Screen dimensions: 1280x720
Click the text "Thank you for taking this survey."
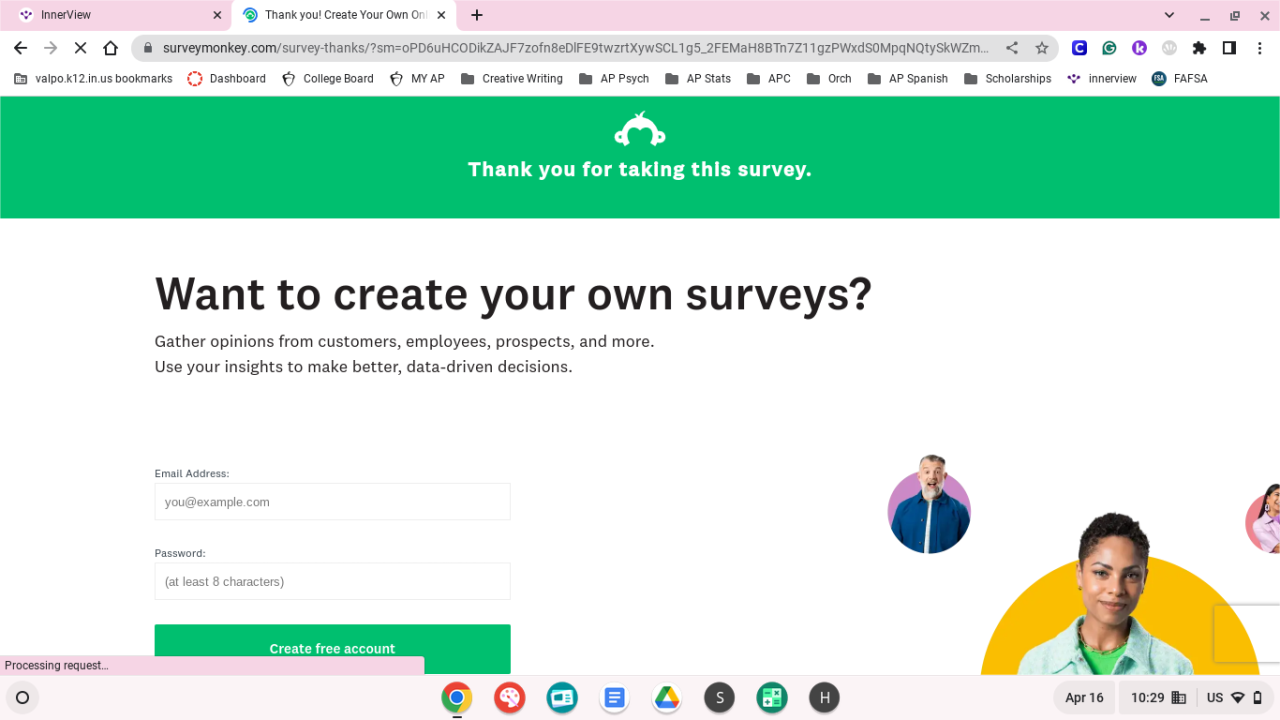pos(640,170)
